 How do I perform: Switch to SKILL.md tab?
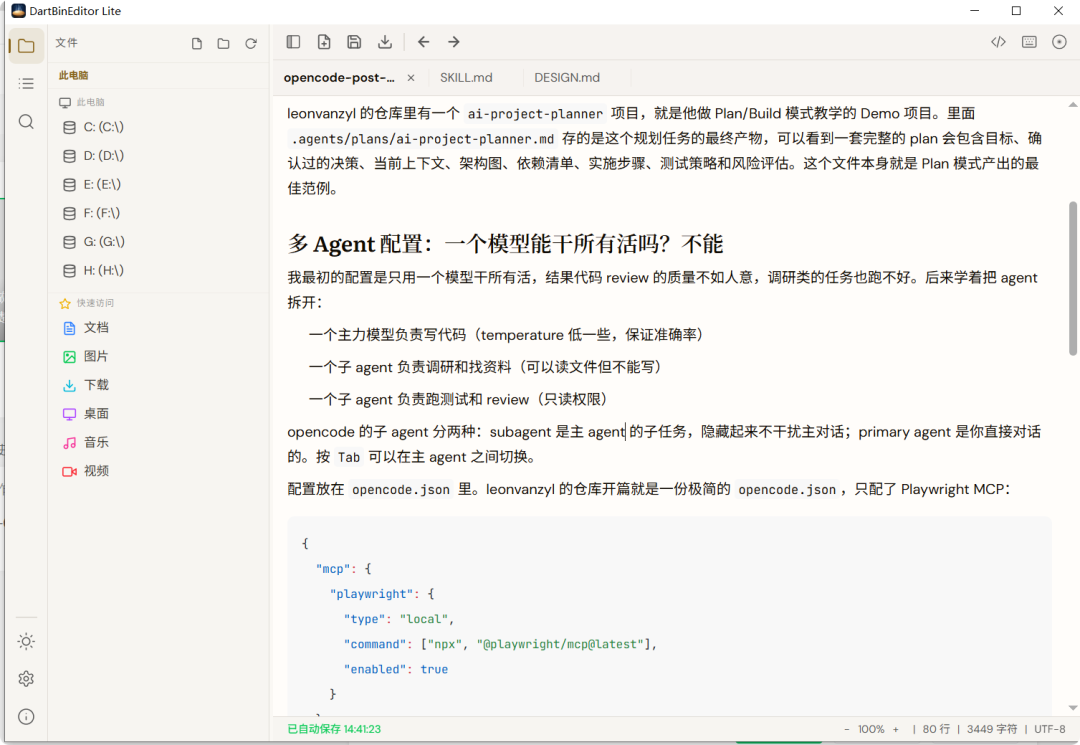click(466, 78)
